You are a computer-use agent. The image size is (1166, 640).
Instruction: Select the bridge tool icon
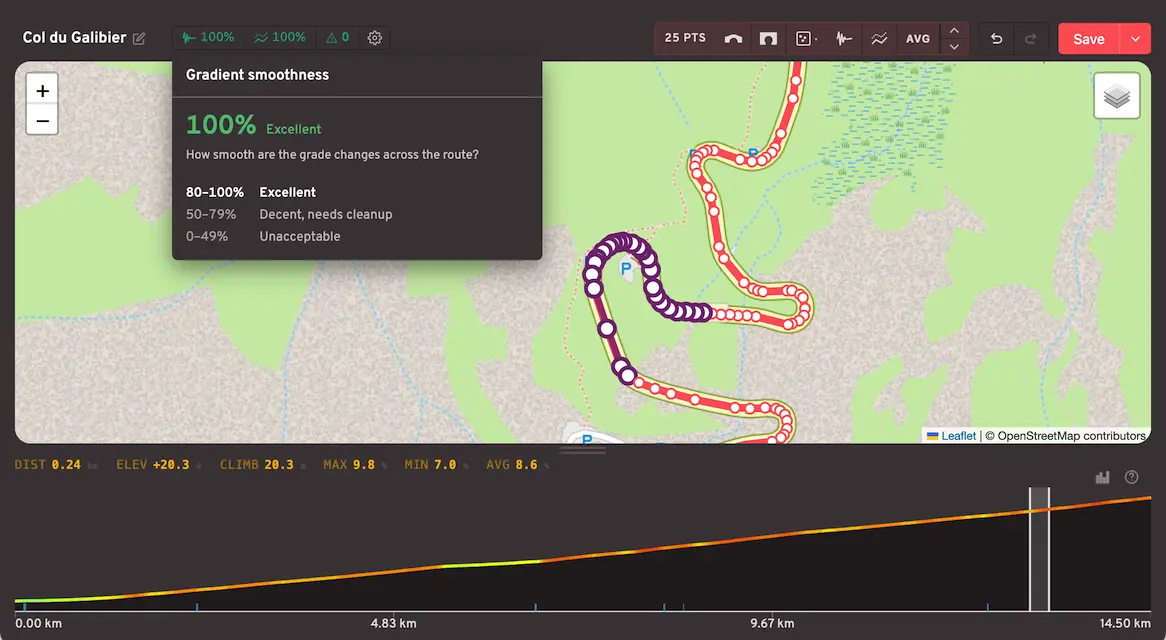pyautogui.click(x=733, y=39)
